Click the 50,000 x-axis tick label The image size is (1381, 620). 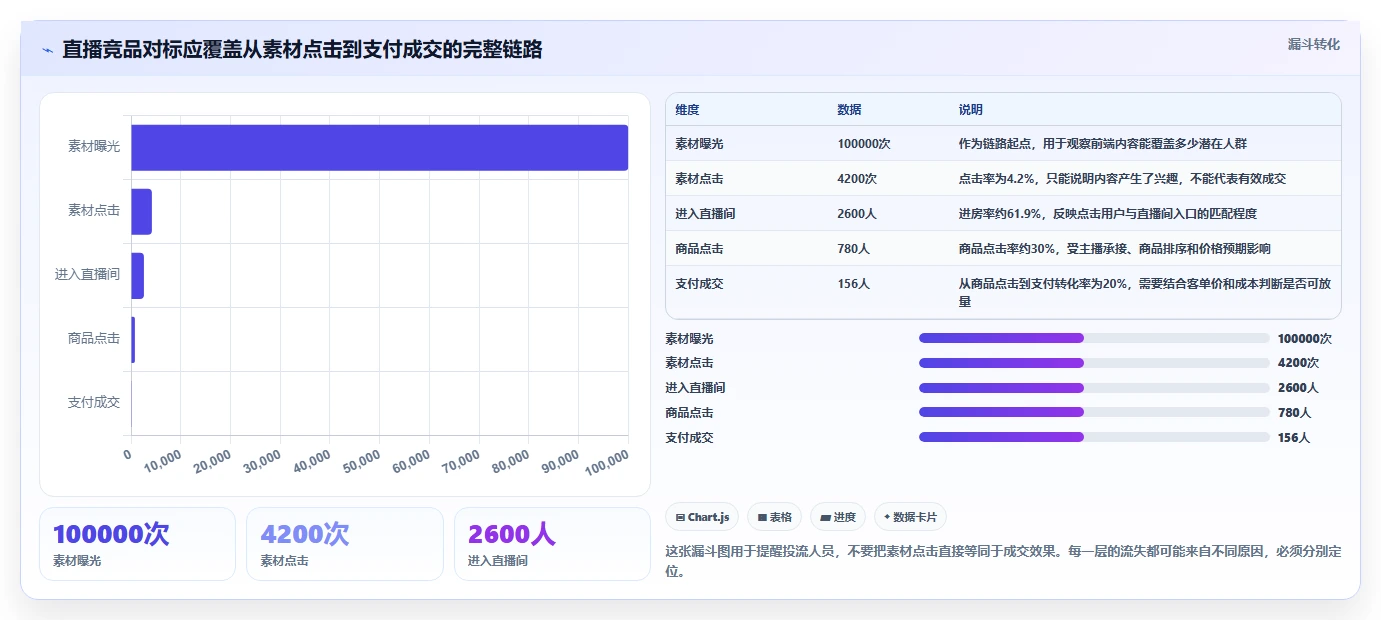362,460
